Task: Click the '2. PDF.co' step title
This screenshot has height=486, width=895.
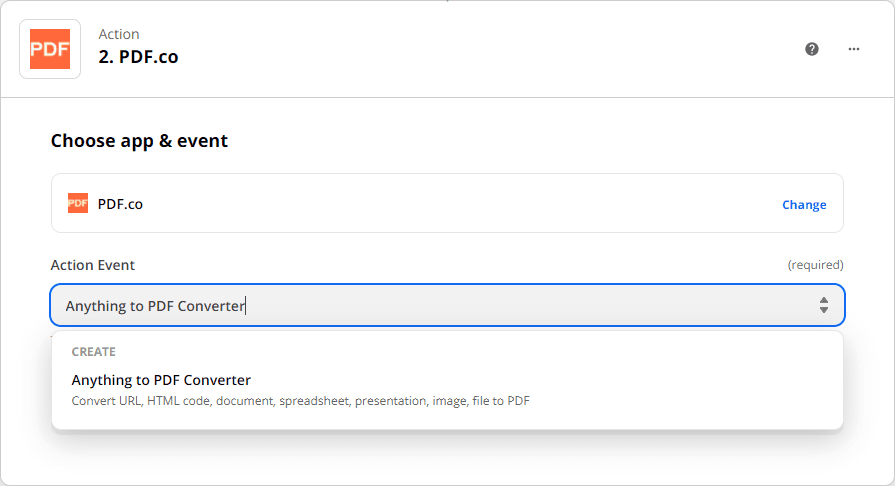Action: (x=138, y=57)
